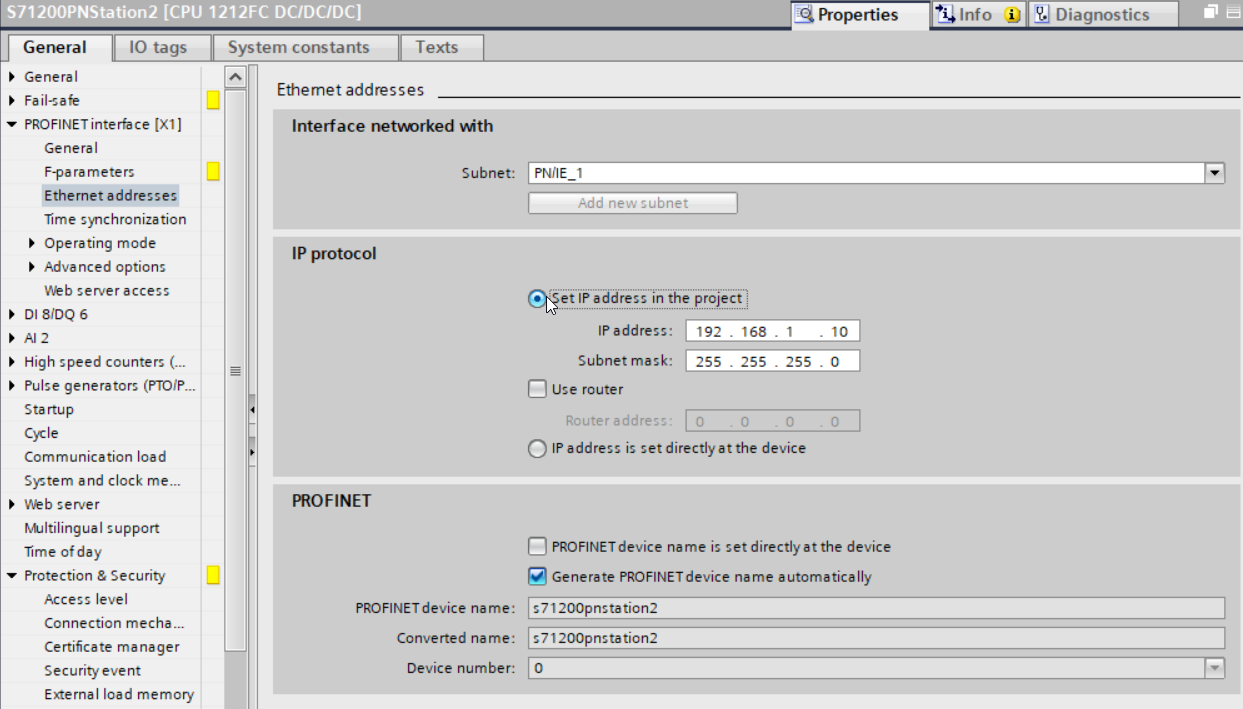This screenshot has height=709, width=1243.
Task: Open the Diagnostics tab
Action: (1103, 14)
